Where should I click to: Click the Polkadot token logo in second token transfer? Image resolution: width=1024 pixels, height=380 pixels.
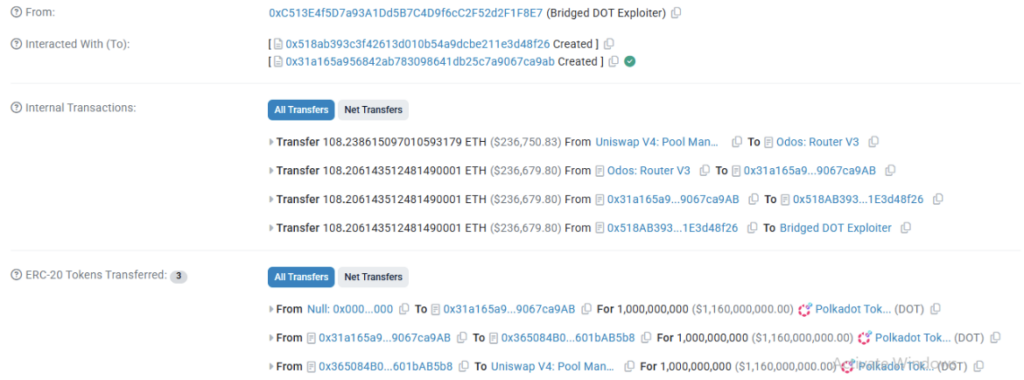(x=864, y=338)
